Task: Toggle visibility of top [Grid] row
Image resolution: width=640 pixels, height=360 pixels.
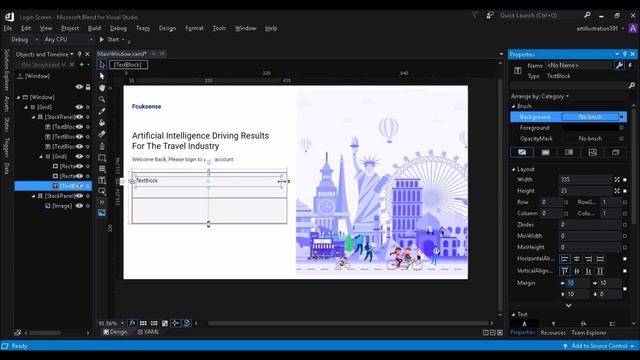Action: pos(79,107)
